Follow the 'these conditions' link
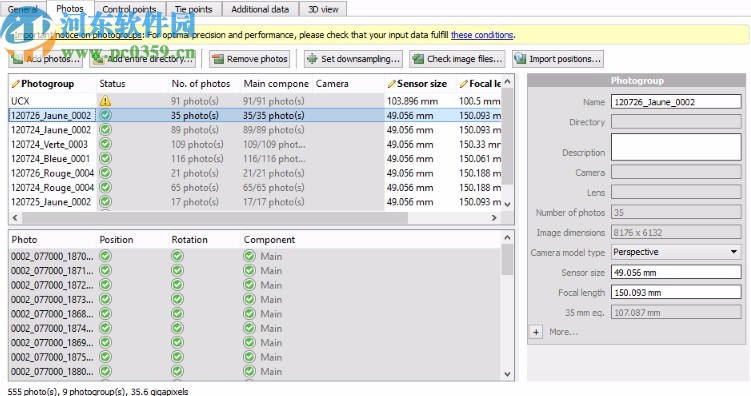Screen dimensions: 751x396 tap(482, 35)
